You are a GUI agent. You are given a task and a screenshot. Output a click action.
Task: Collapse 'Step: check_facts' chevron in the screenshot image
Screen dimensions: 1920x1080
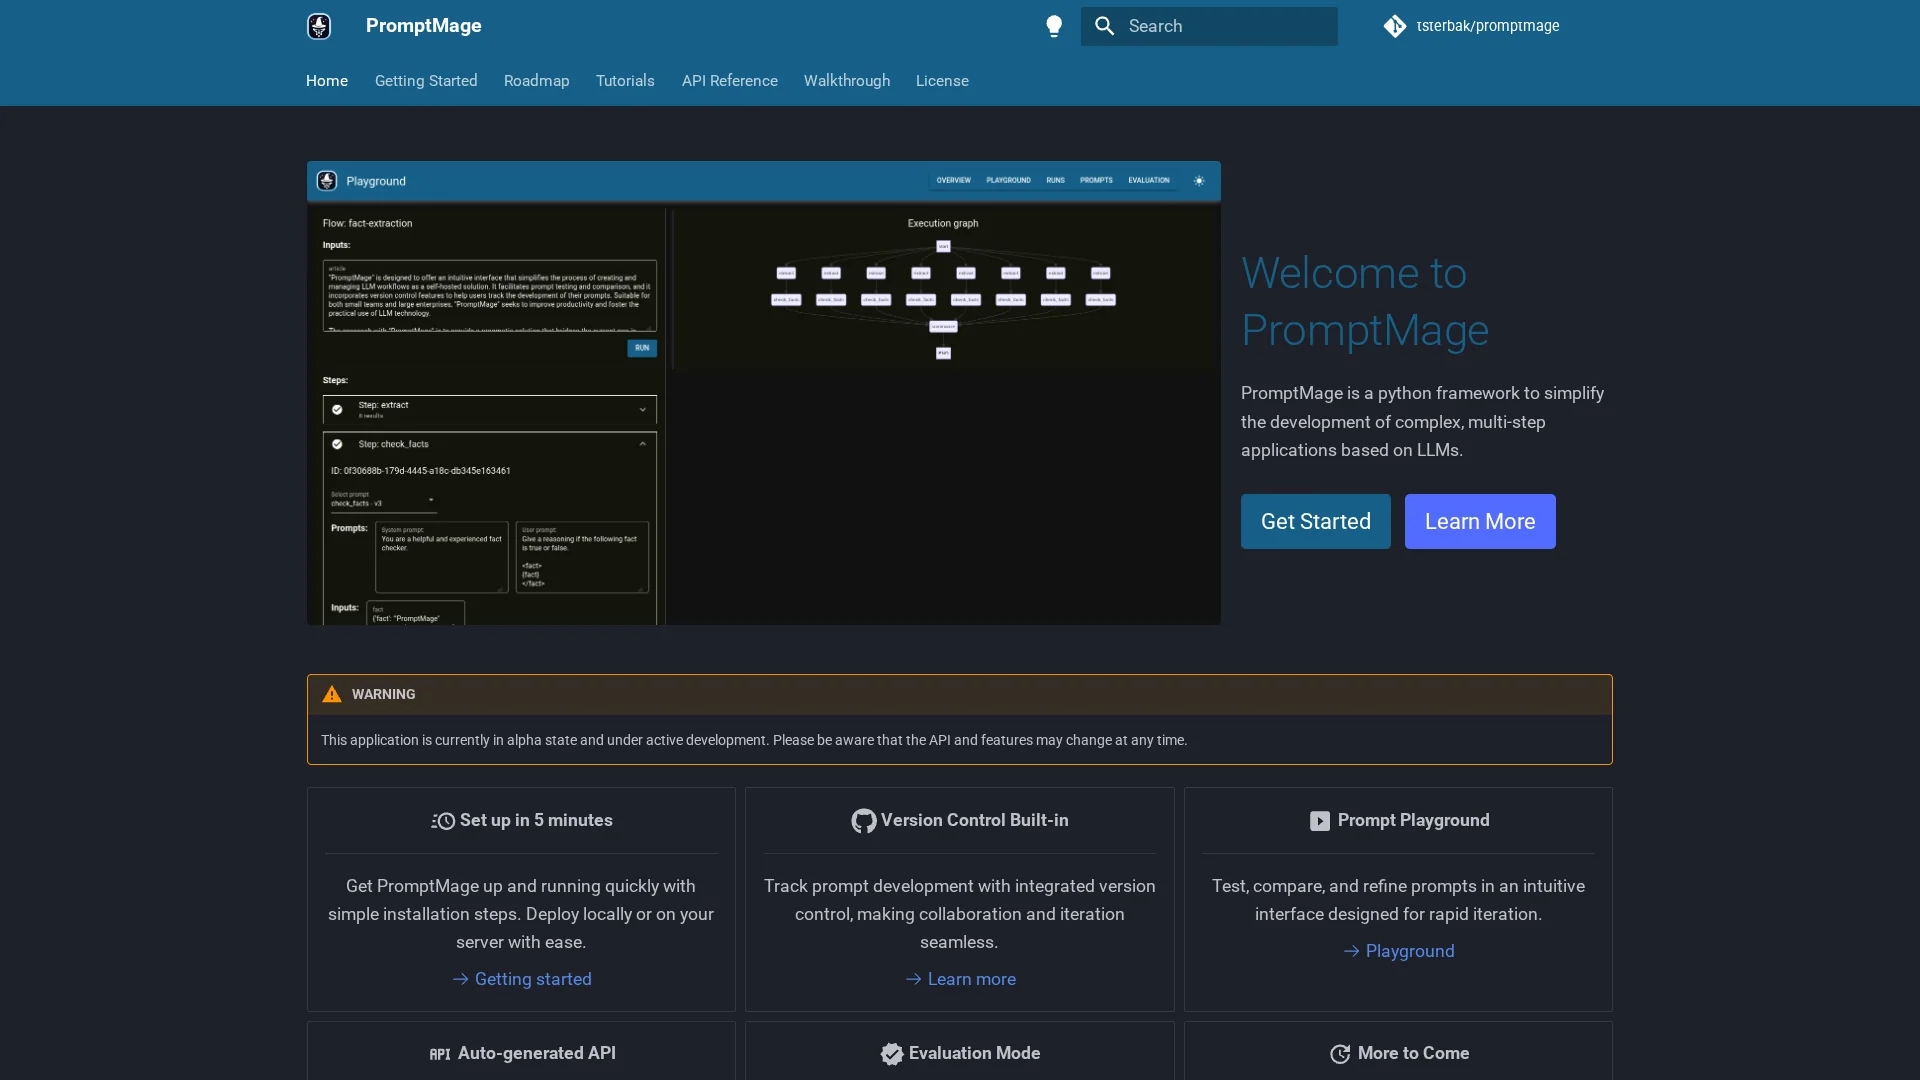(642, 444)
